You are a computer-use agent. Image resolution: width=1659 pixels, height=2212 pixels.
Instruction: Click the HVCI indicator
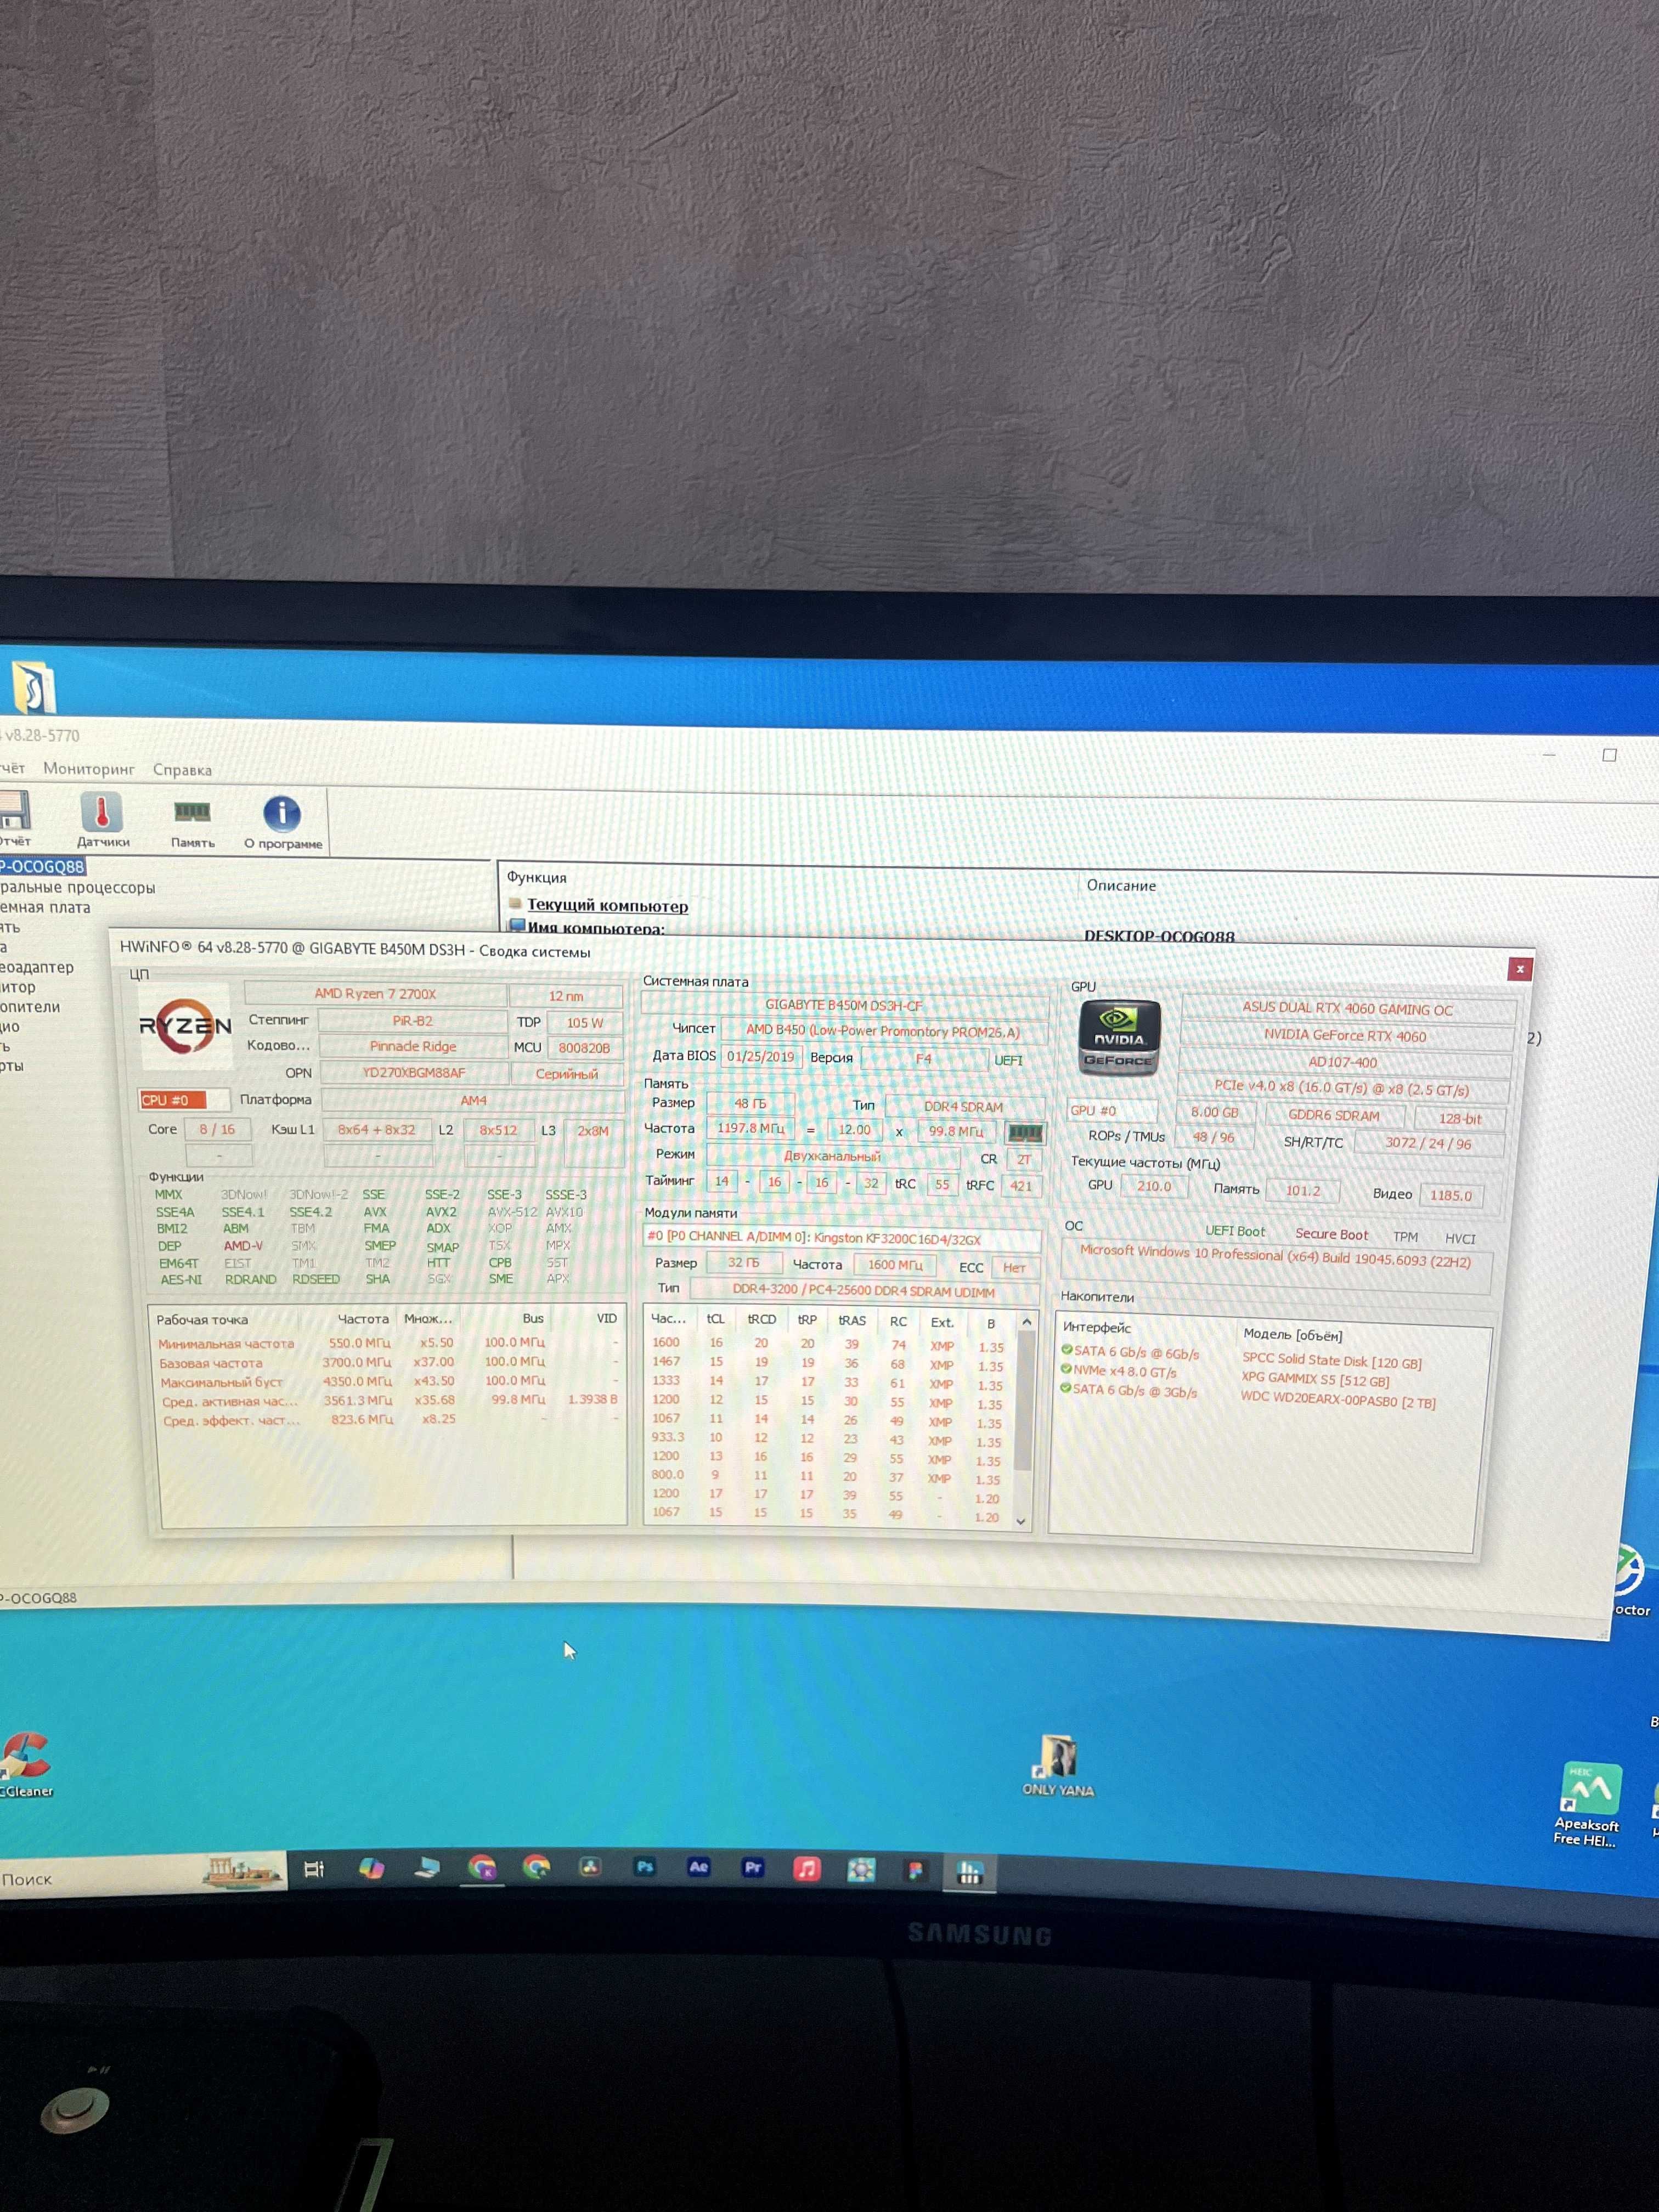pos(1459,1238)
